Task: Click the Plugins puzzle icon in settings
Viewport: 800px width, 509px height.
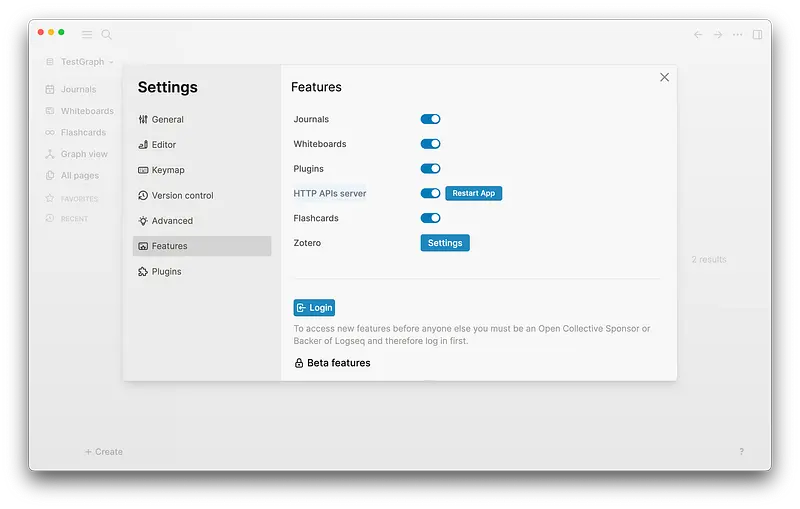Action: (x=143, y=271)
